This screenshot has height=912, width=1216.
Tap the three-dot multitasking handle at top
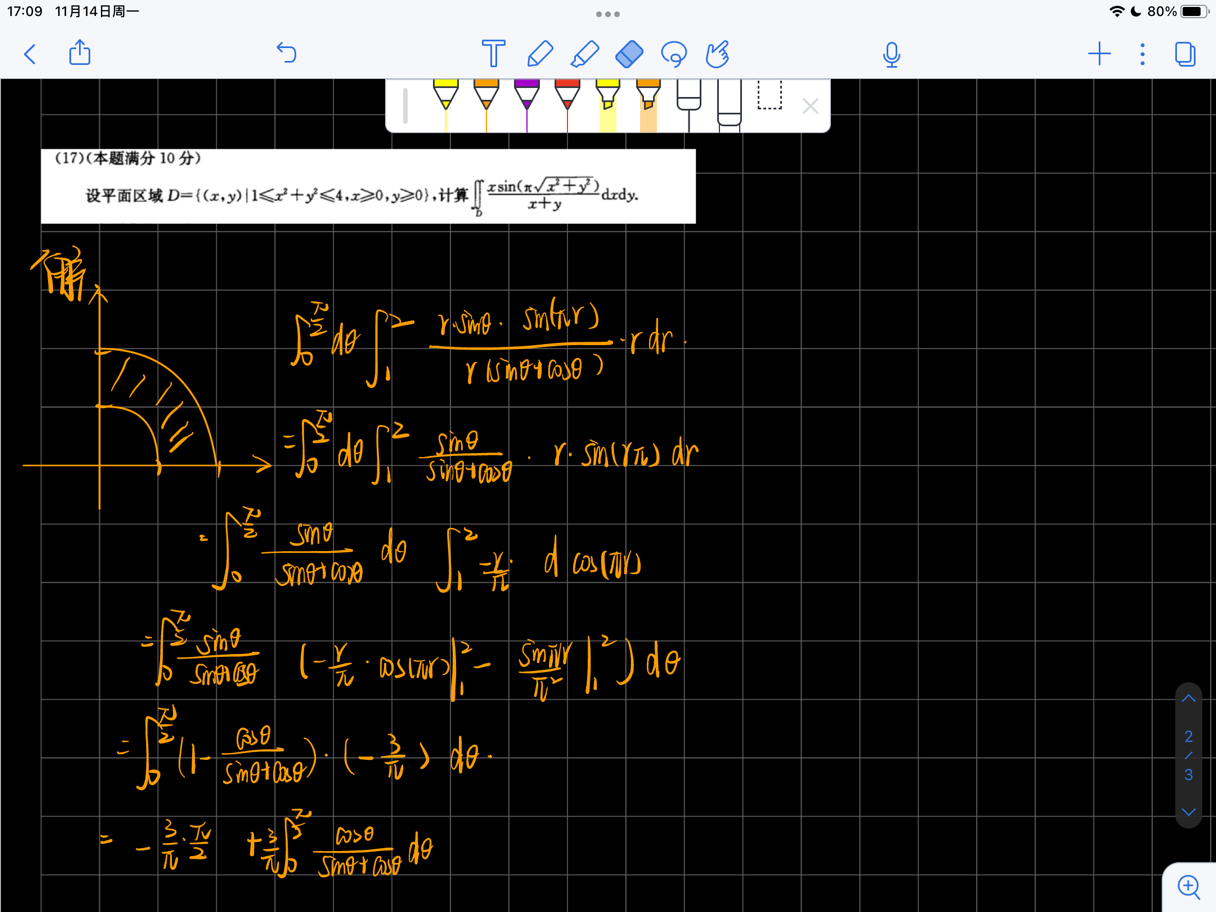pos(607,14)
